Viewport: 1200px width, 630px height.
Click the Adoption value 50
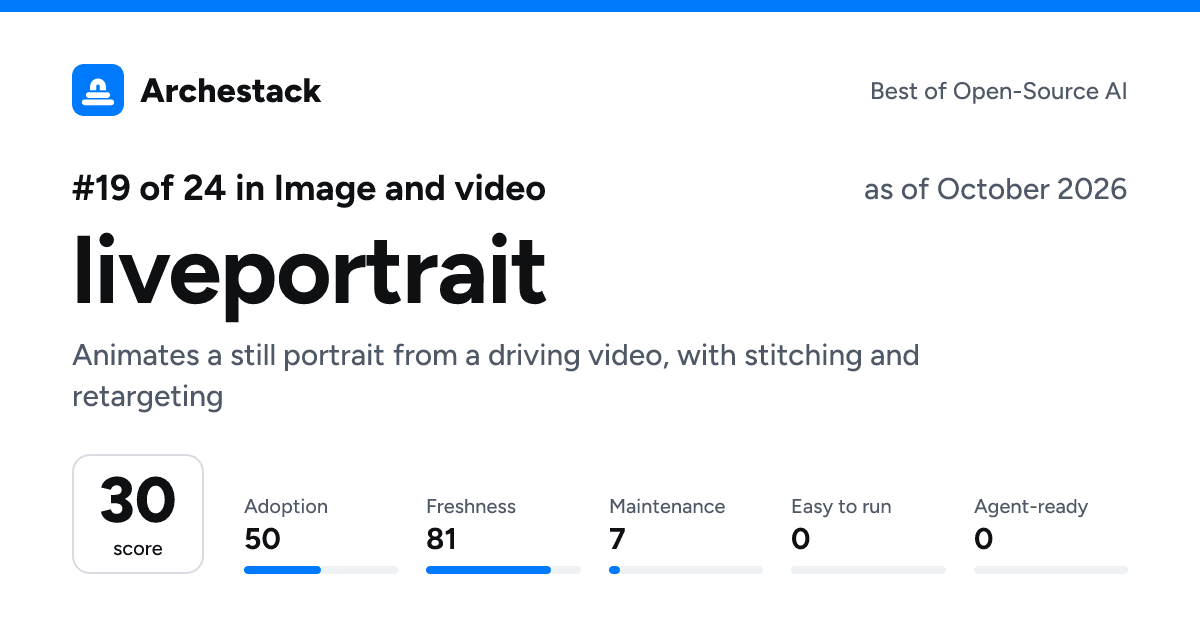point(263,540)
